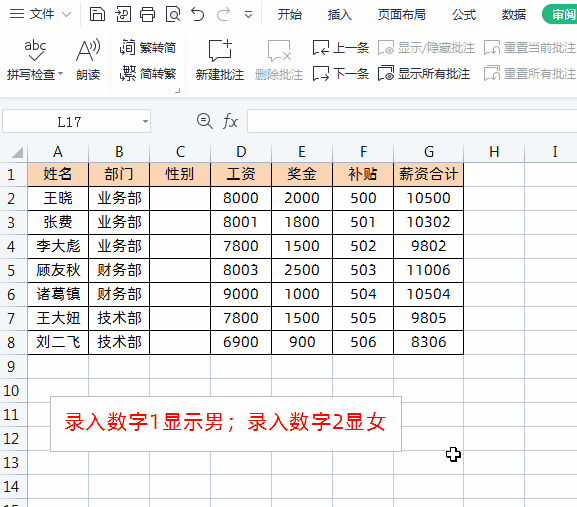Click inside the formula bar input

click(412, 121)
